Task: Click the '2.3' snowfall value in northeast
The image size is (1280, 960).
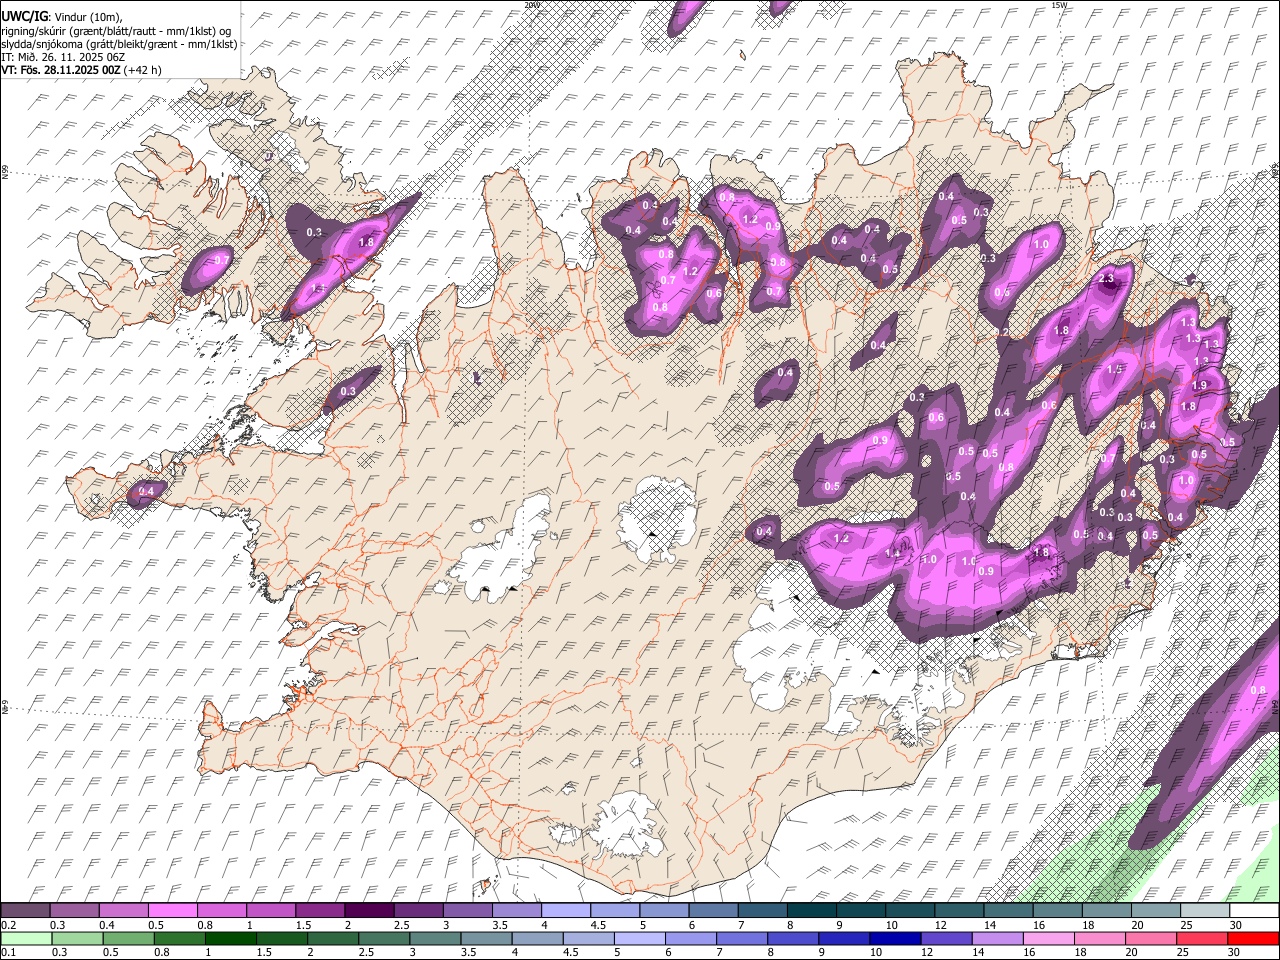Action: tap(1106, 279)
